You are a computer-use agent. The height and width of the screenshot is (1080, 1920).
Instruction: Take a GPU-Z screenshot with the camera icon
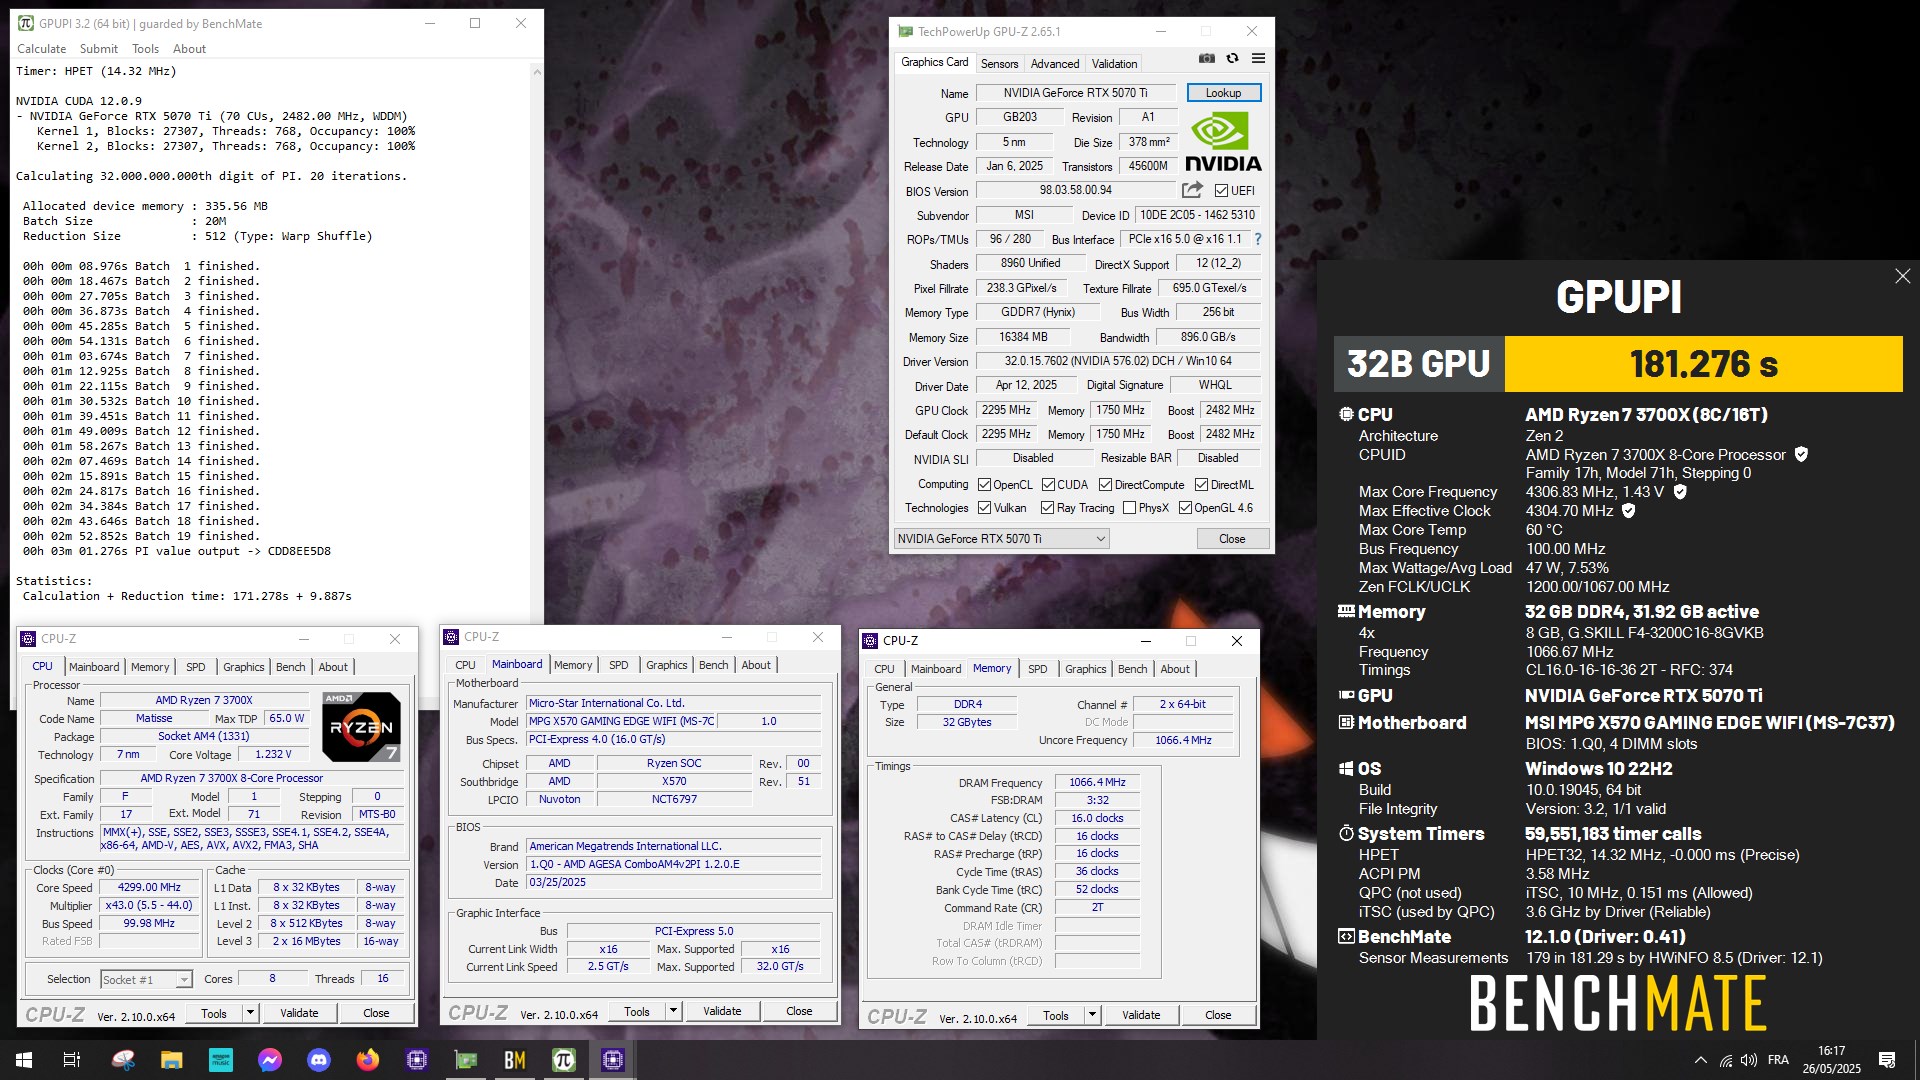(1207, 59)
